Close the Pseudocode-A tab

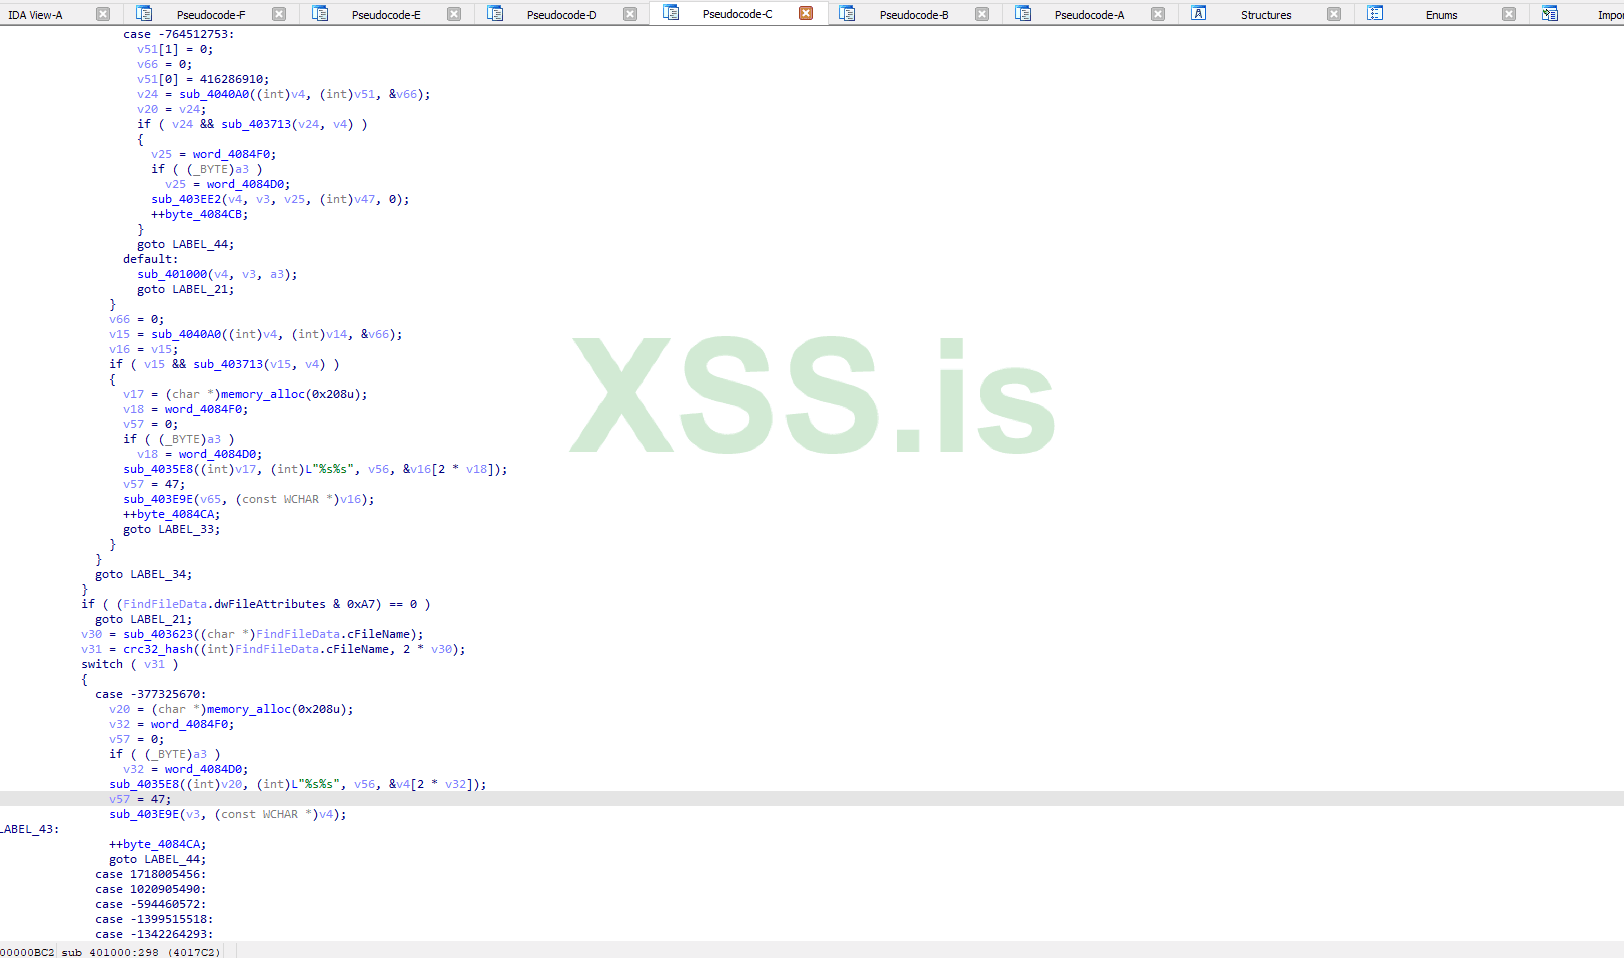pos(1158,14)
